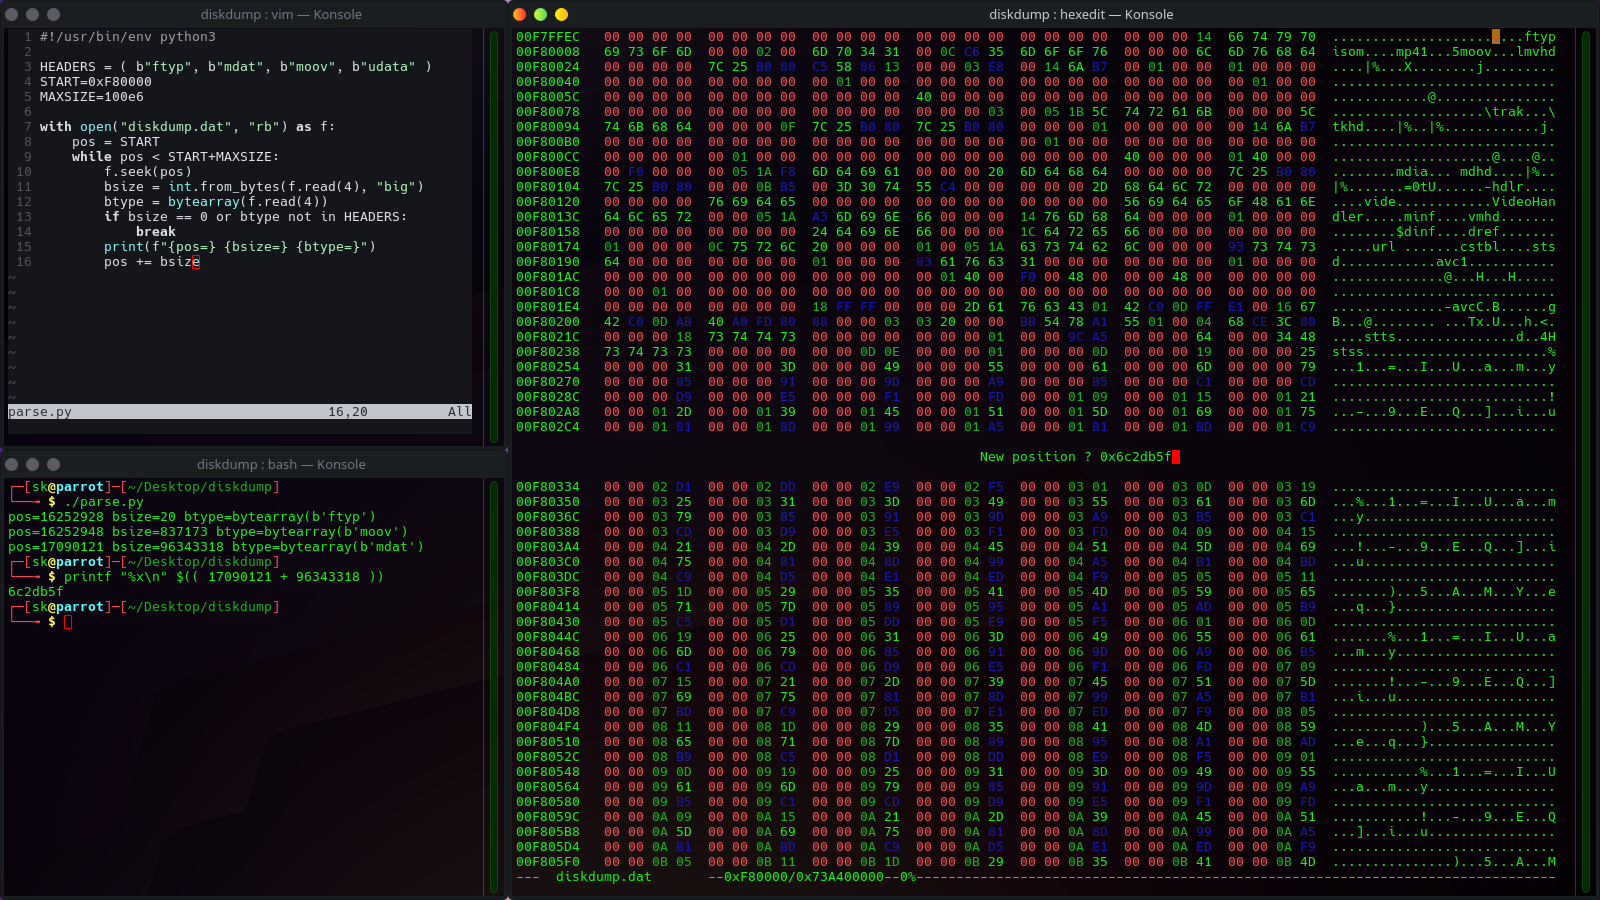Click 'pos += bsize' line in vim
The height and width of the screenshot is (900, 1600).
[x=152, y=262]
